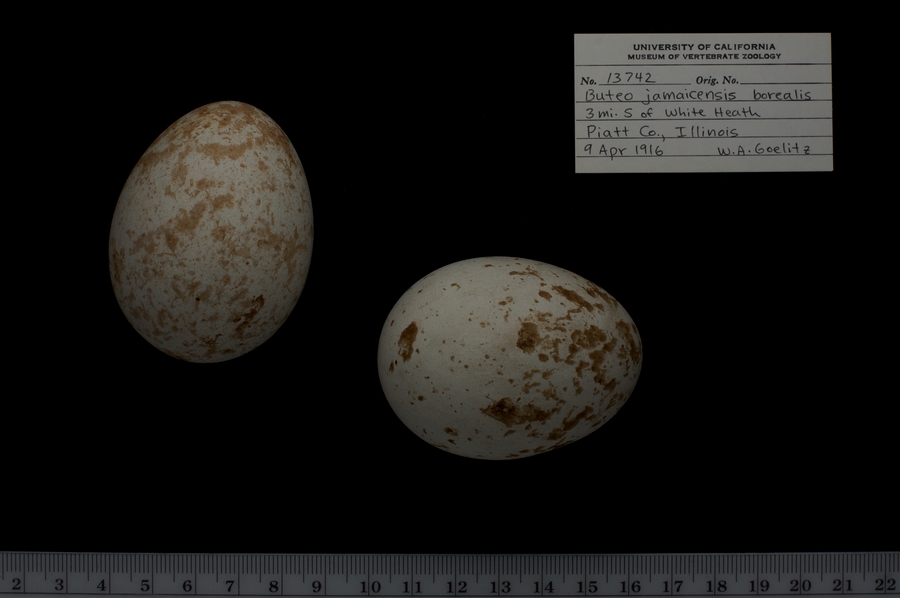Click the '13' mark on the ruler
The width and height of the screenshot is (900, 598).
(x=500, y=587)
